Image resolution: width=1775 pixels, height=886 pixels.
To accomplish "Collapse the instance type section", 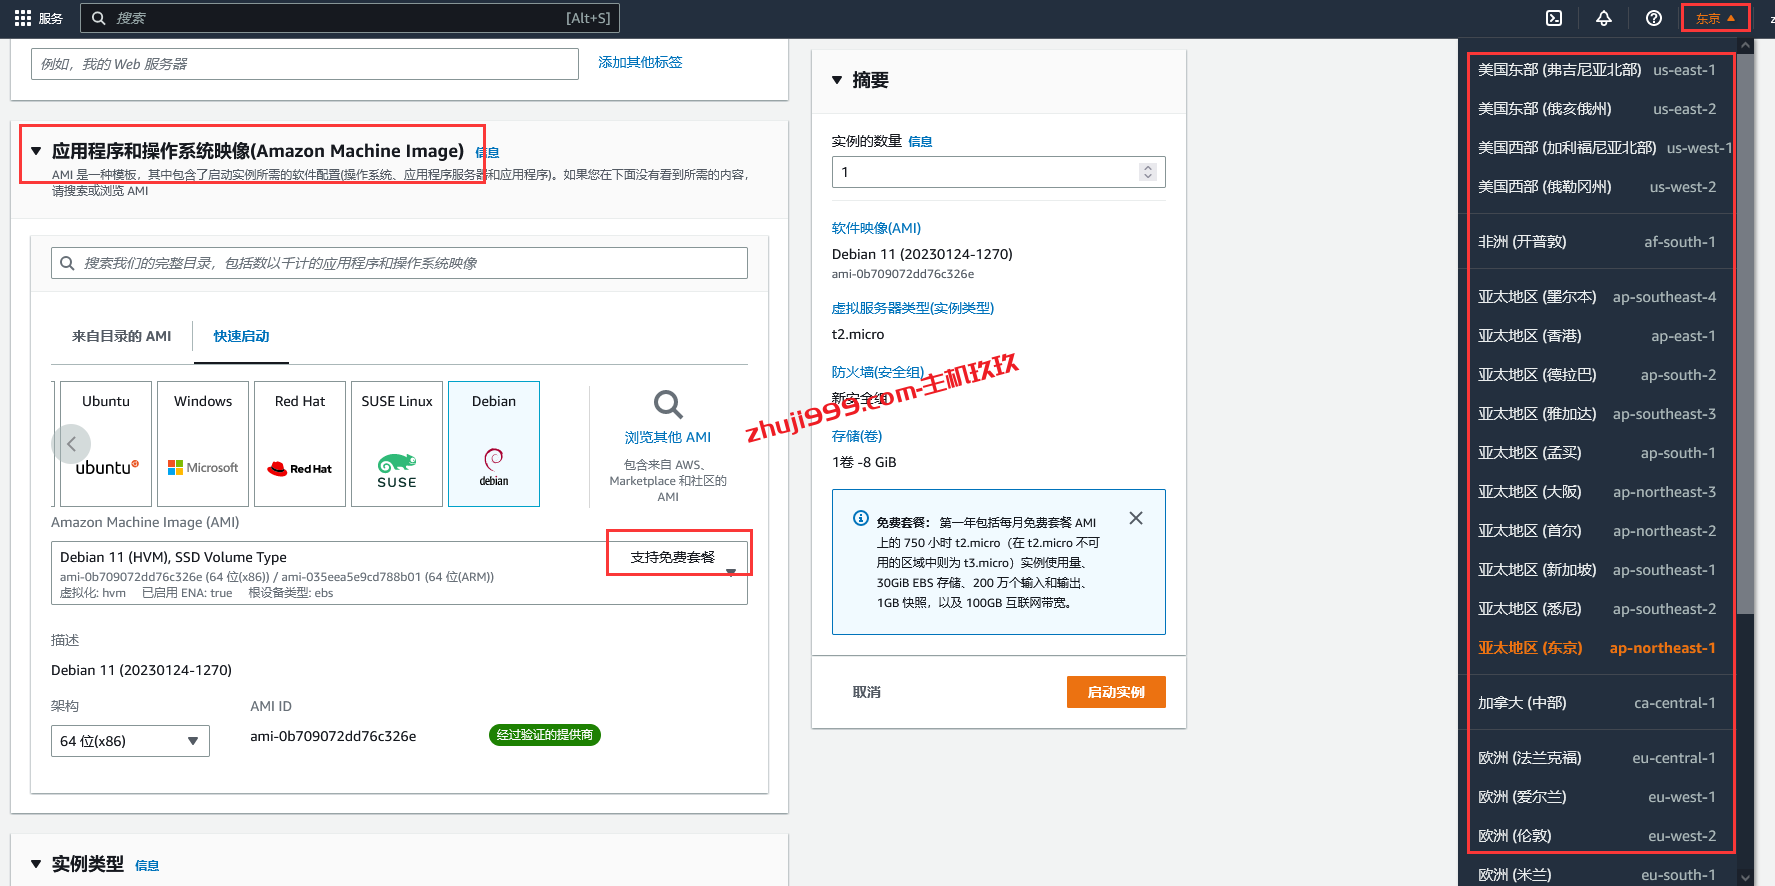I will pyautogui.click(x=36, y=864).
